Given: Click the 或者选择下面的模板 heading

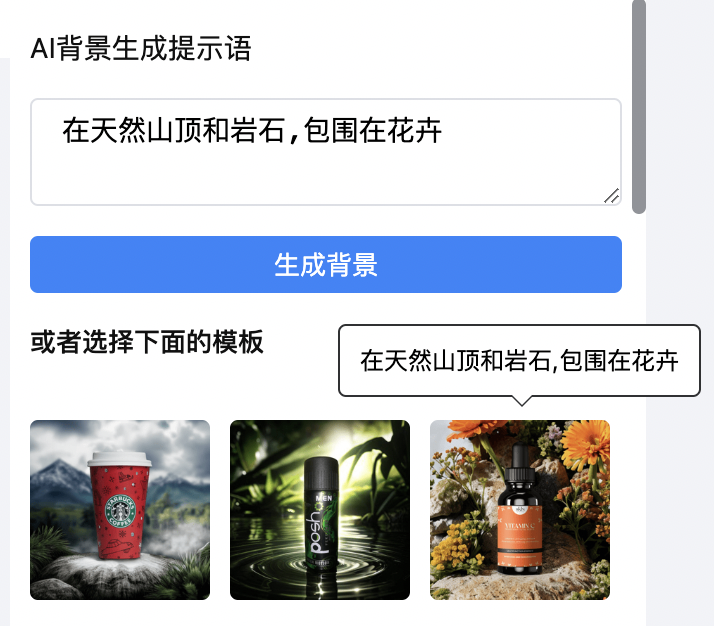Looking at the screenshot, I should [x=147, y=342].
